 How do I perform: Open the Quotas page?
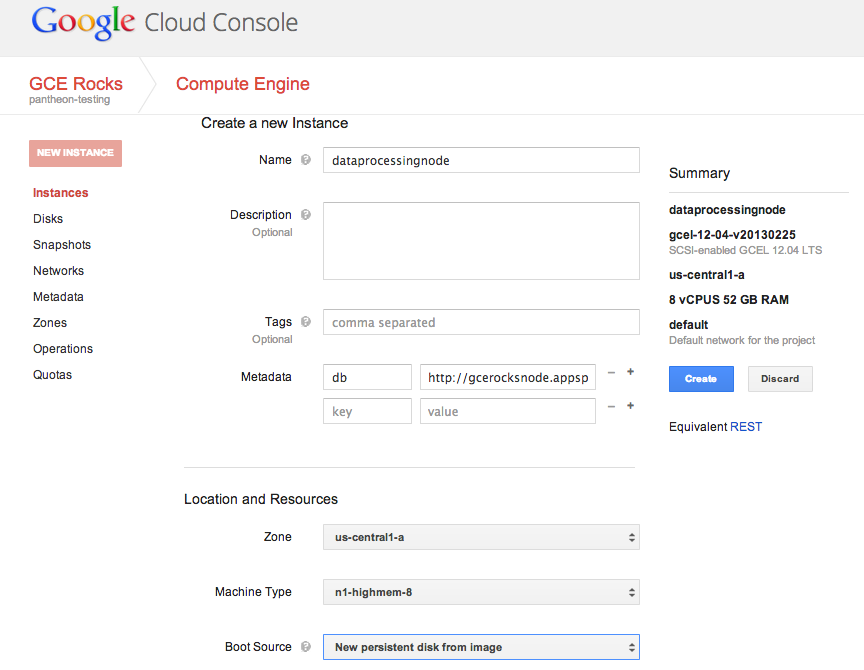[x=52, y=374]
